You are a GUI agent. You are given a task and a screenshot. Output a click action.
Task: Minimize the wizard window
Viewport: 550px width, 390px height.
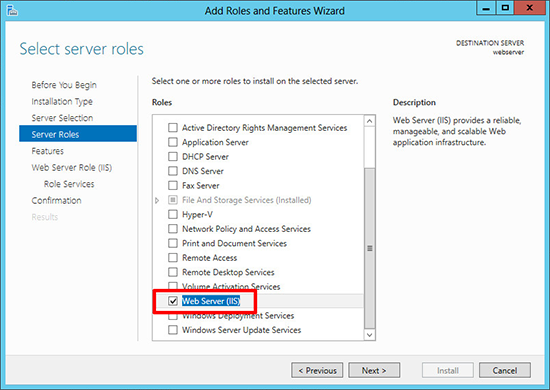[x=486, y=9]
